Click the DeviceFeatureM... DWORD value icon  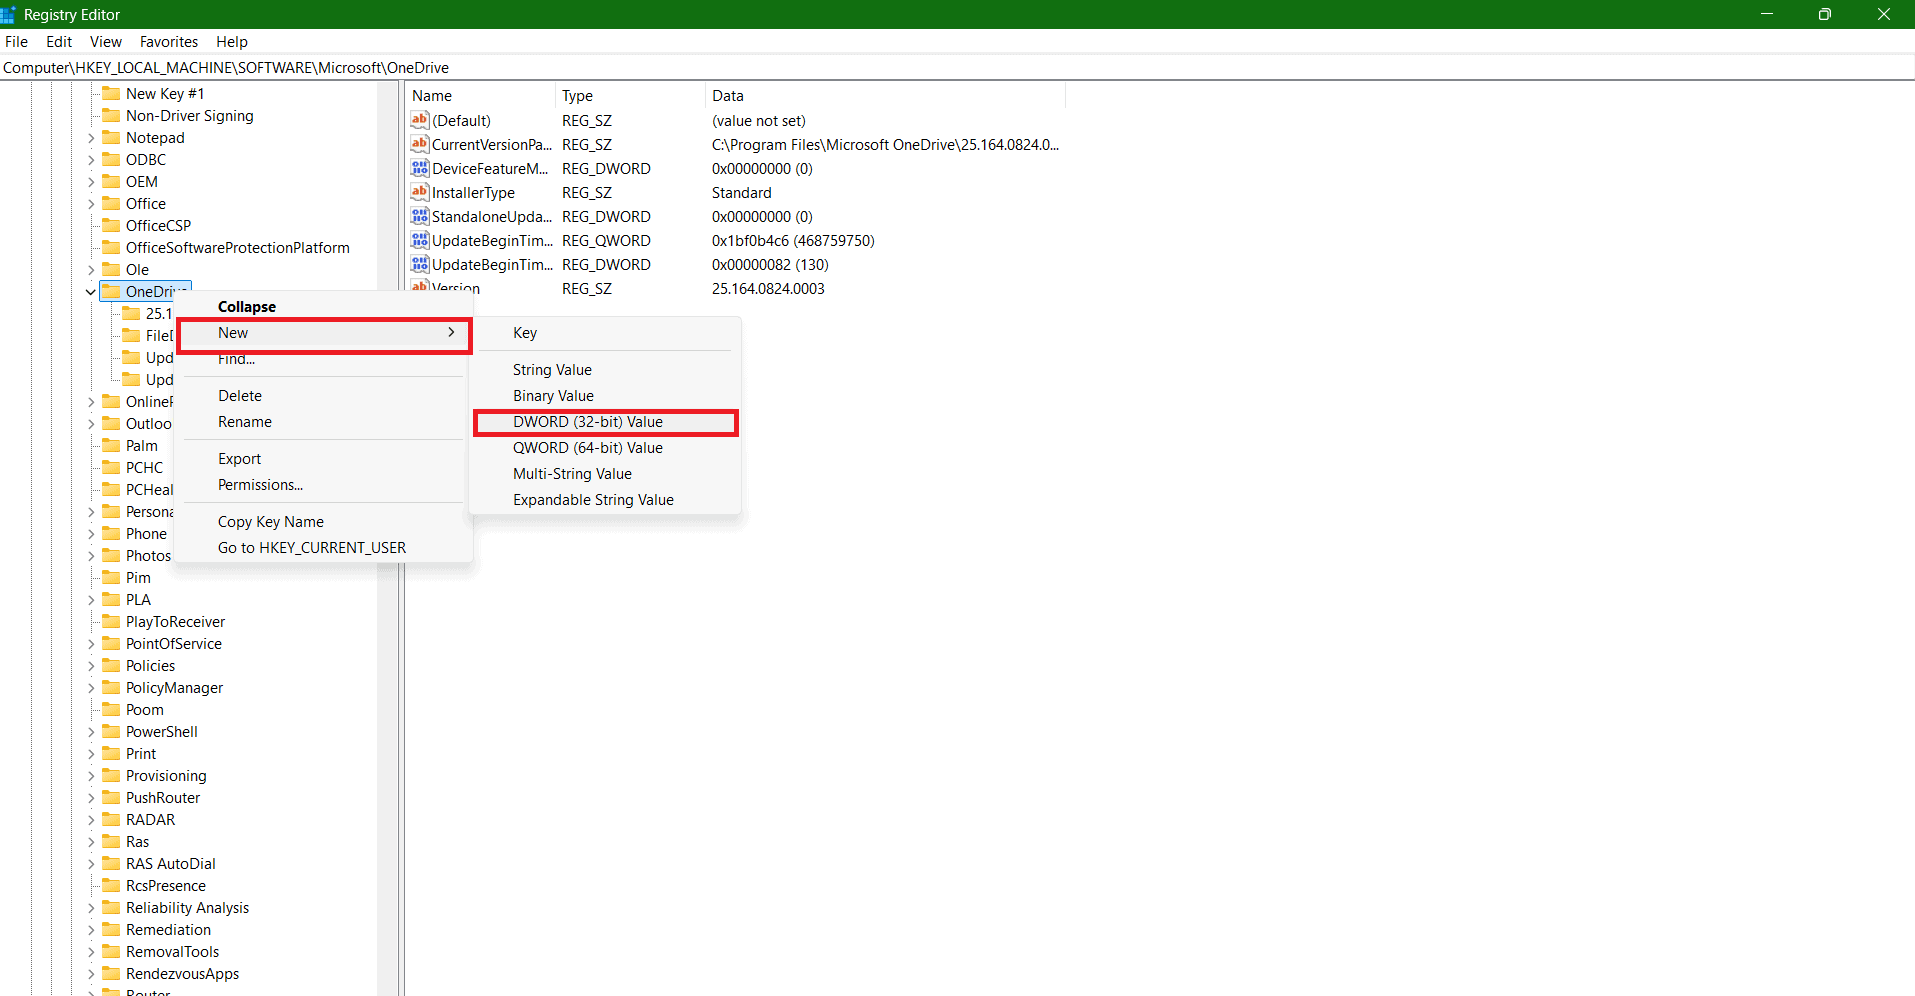point(420,169)
